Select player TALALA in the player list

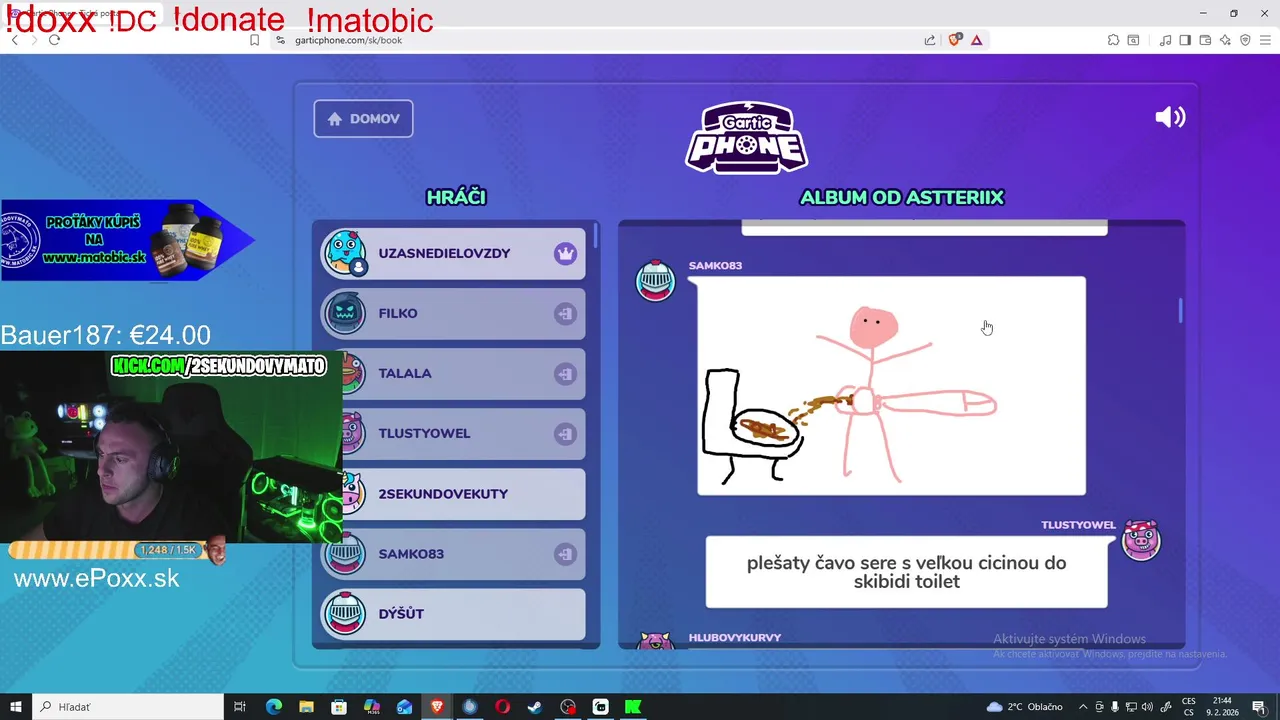point(453,373)
